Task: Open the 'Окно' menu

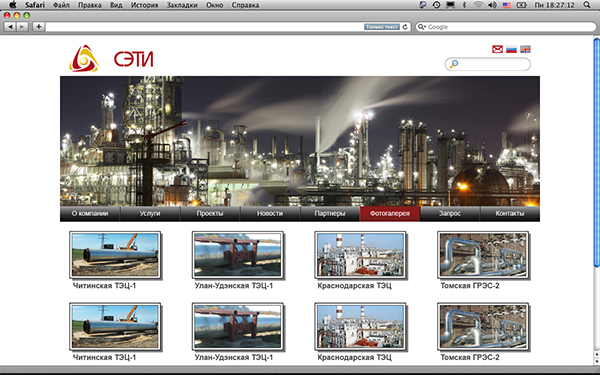Action: (x=214, y=5)
